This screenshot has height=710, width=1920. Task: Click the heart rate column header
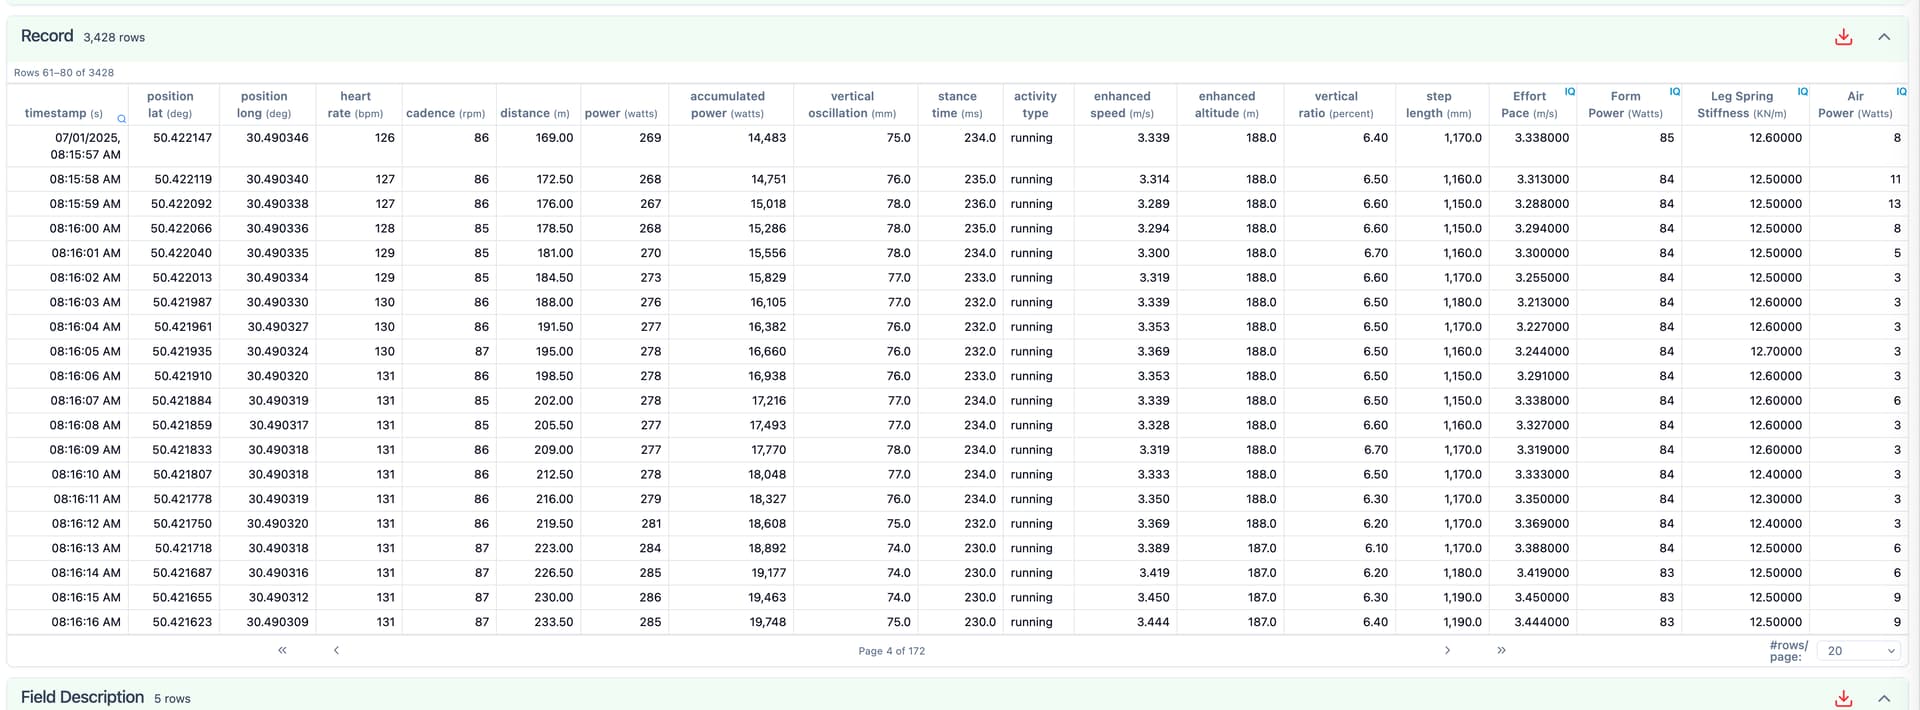click(x=355, y=104)
